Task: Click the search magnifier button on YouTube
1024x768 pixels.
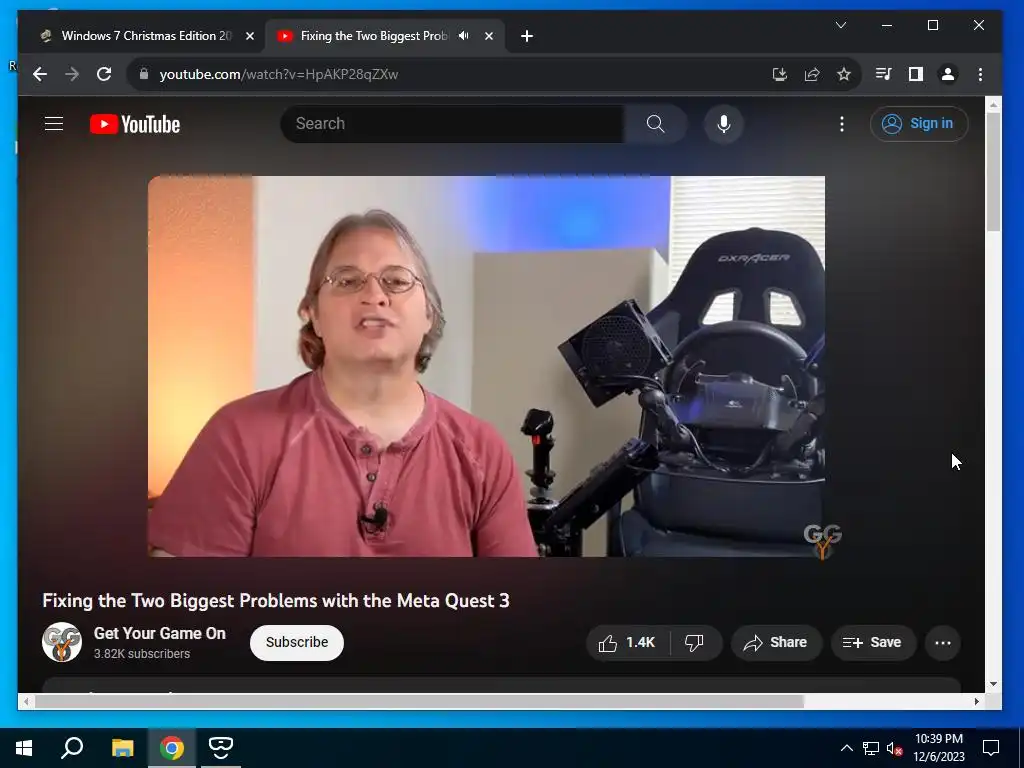Action: point(655,123)
